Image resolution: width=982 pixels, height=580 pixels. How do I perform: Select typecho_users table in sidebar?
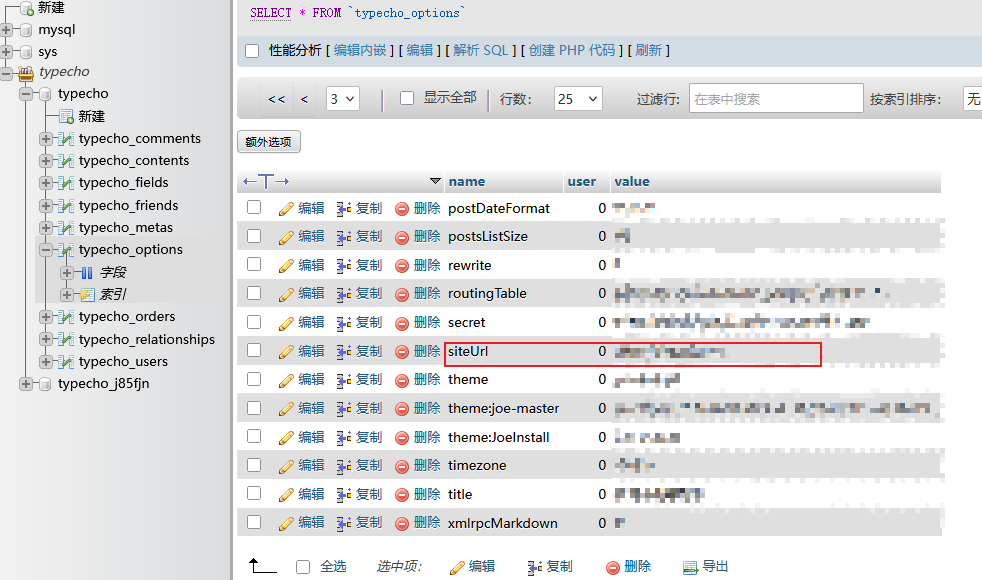pyautogui.click(x=123, y=362)
